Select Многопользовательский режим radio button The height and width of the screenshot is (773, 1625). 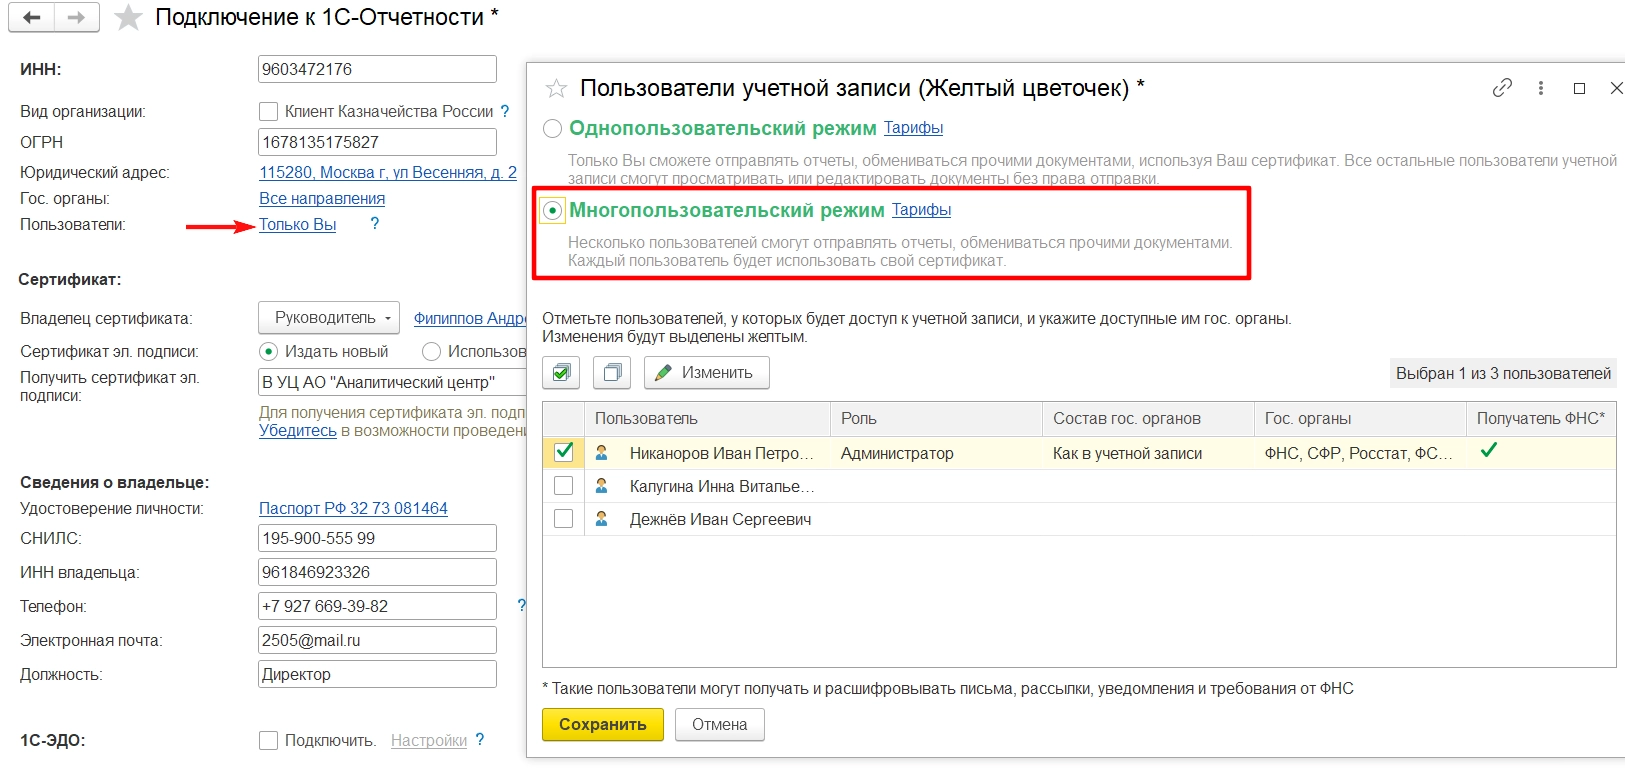552,211
